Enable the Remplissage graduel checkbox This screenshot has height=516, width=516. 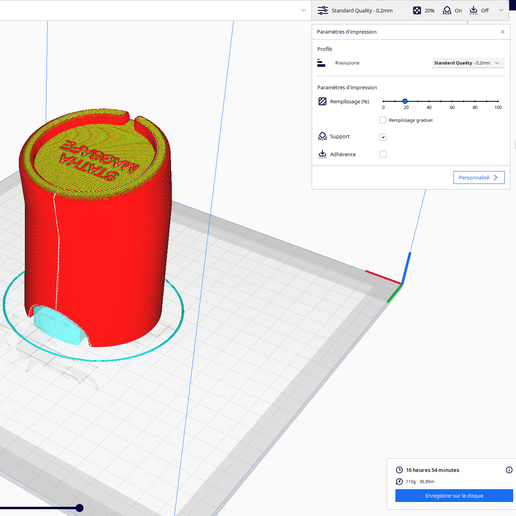click(383, 120)
